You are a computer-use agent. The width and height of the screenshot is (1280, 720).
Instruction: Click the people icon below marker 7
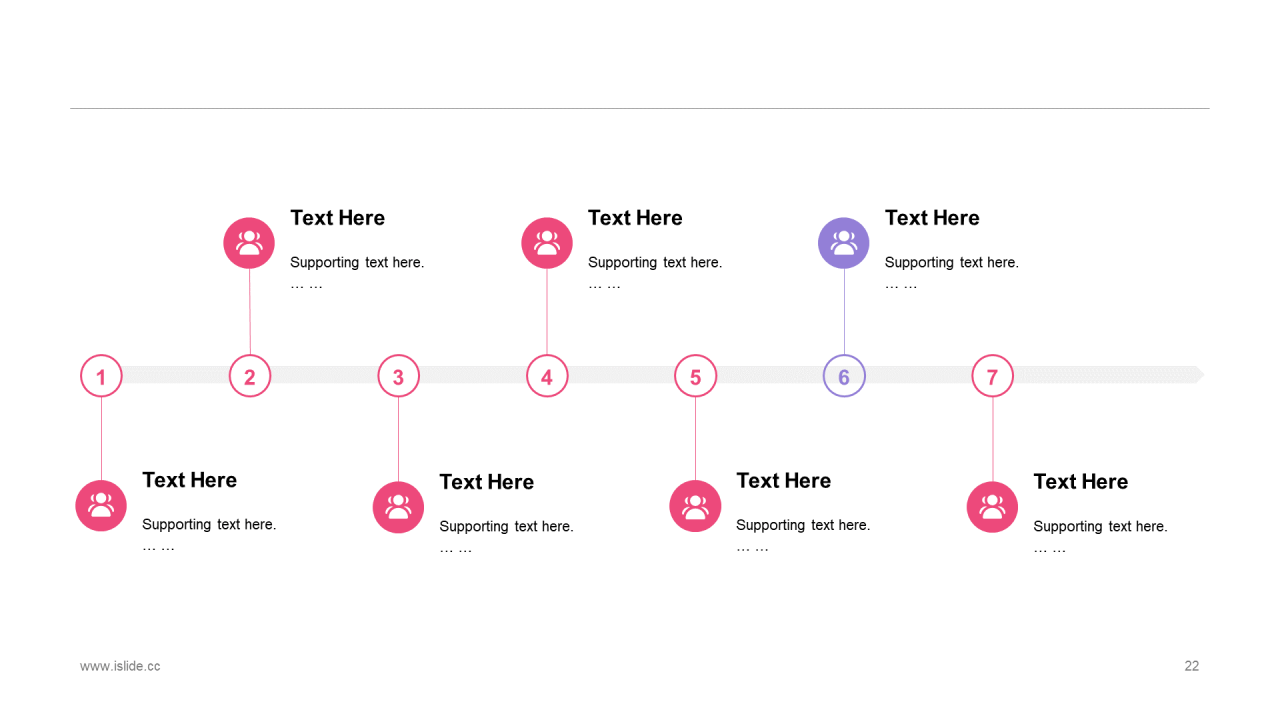pos(992,507)
